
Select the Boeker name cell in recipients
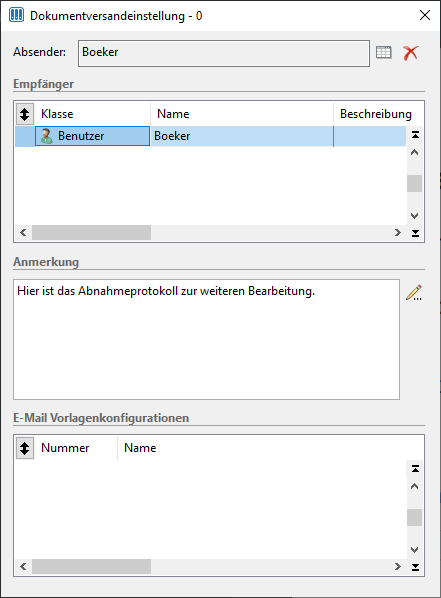point(242,136)
